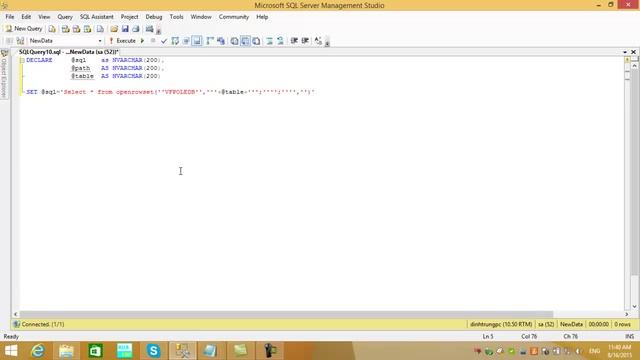The image size is (640, 360).
Task: Click the Change Connection icon
Action: click(20, 41)
